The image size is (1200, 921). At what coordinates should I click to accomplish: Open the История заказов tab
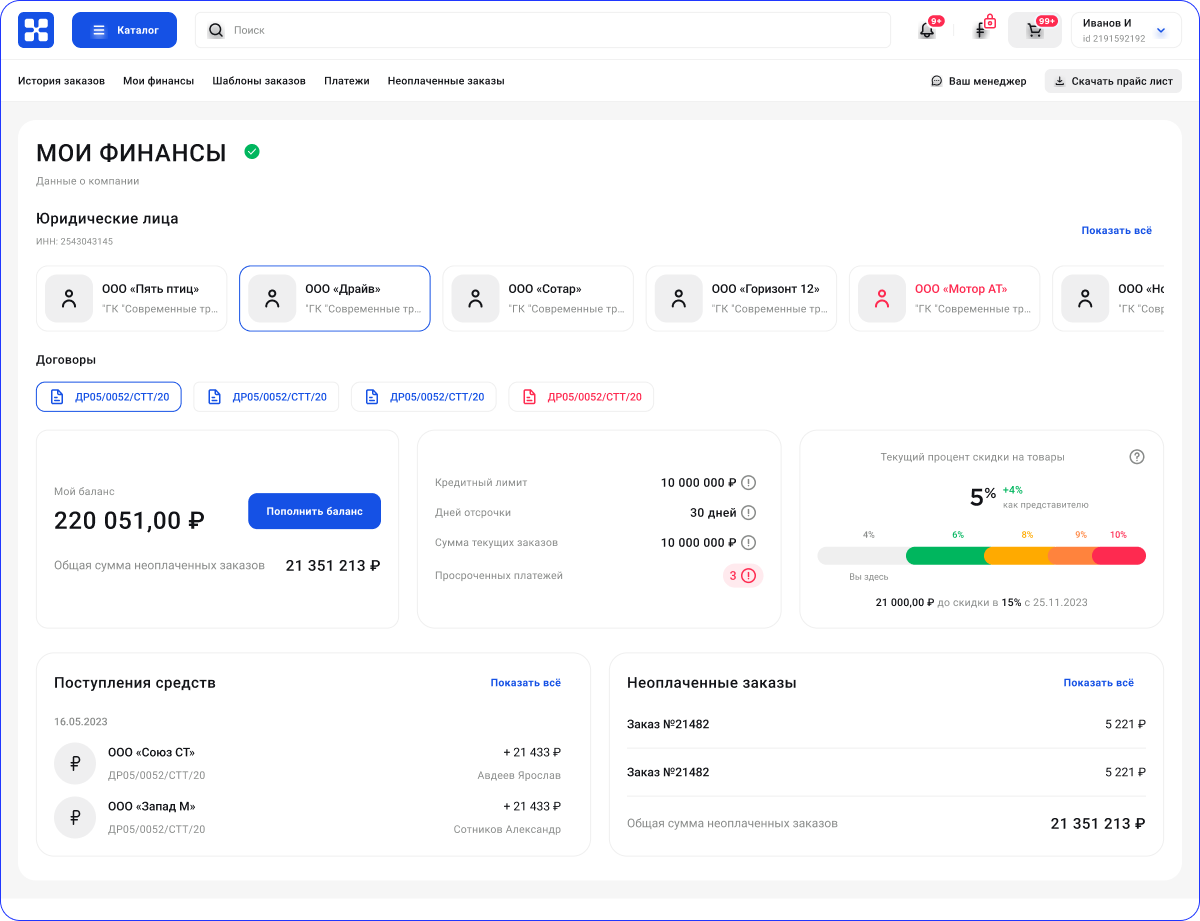(x=61, y=81)
